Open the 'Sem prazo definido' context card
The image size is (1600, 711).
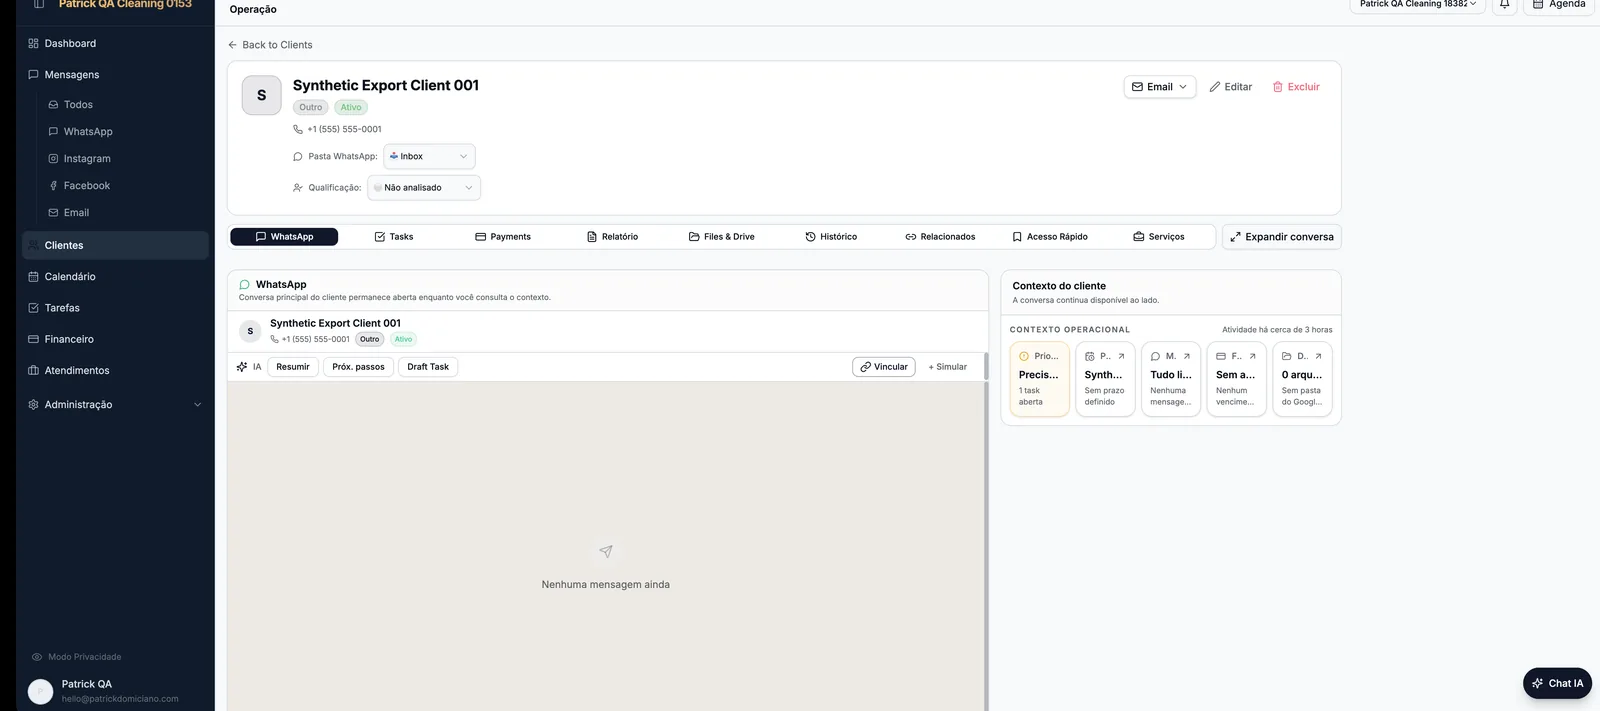click(x=1105, y=379)
